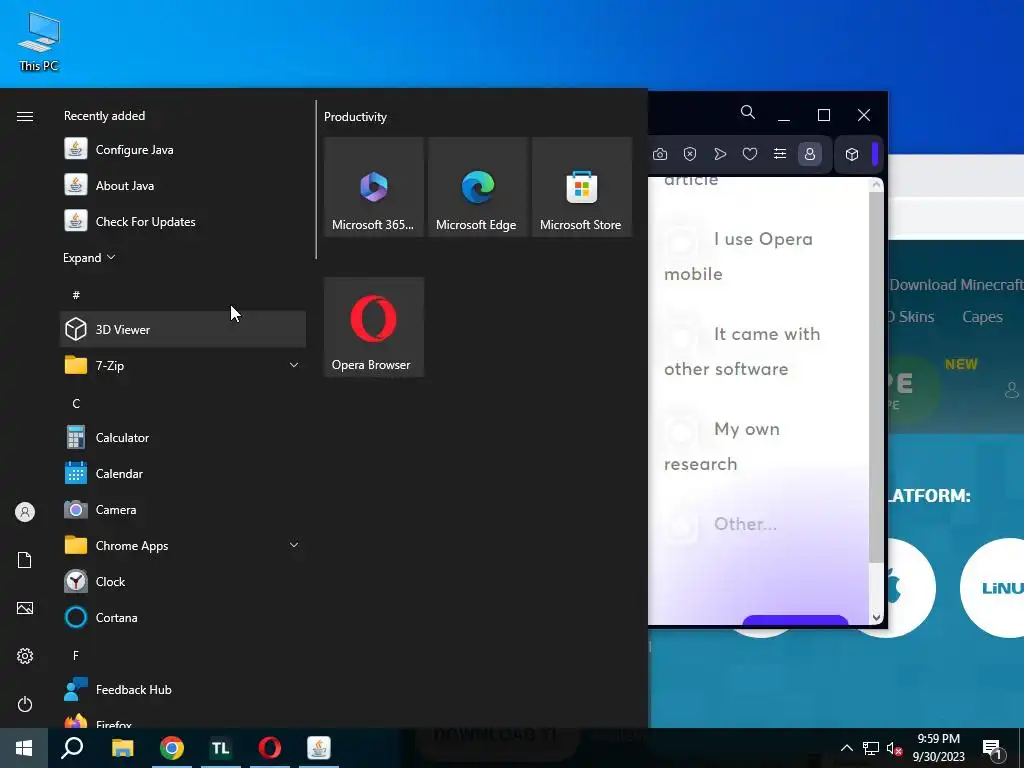Switch to Opera in taskbar
The width and height of the screenshot is (1024, 768).
270,748
